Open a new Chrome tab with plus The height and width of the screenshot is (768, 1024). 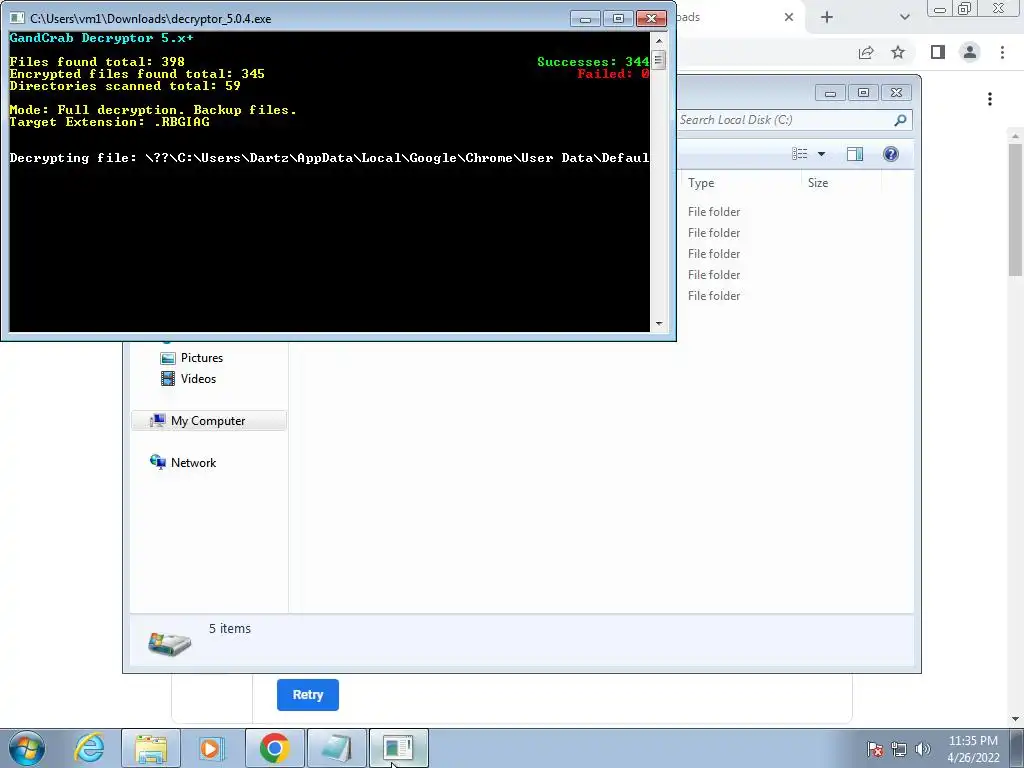pos(827,17)
